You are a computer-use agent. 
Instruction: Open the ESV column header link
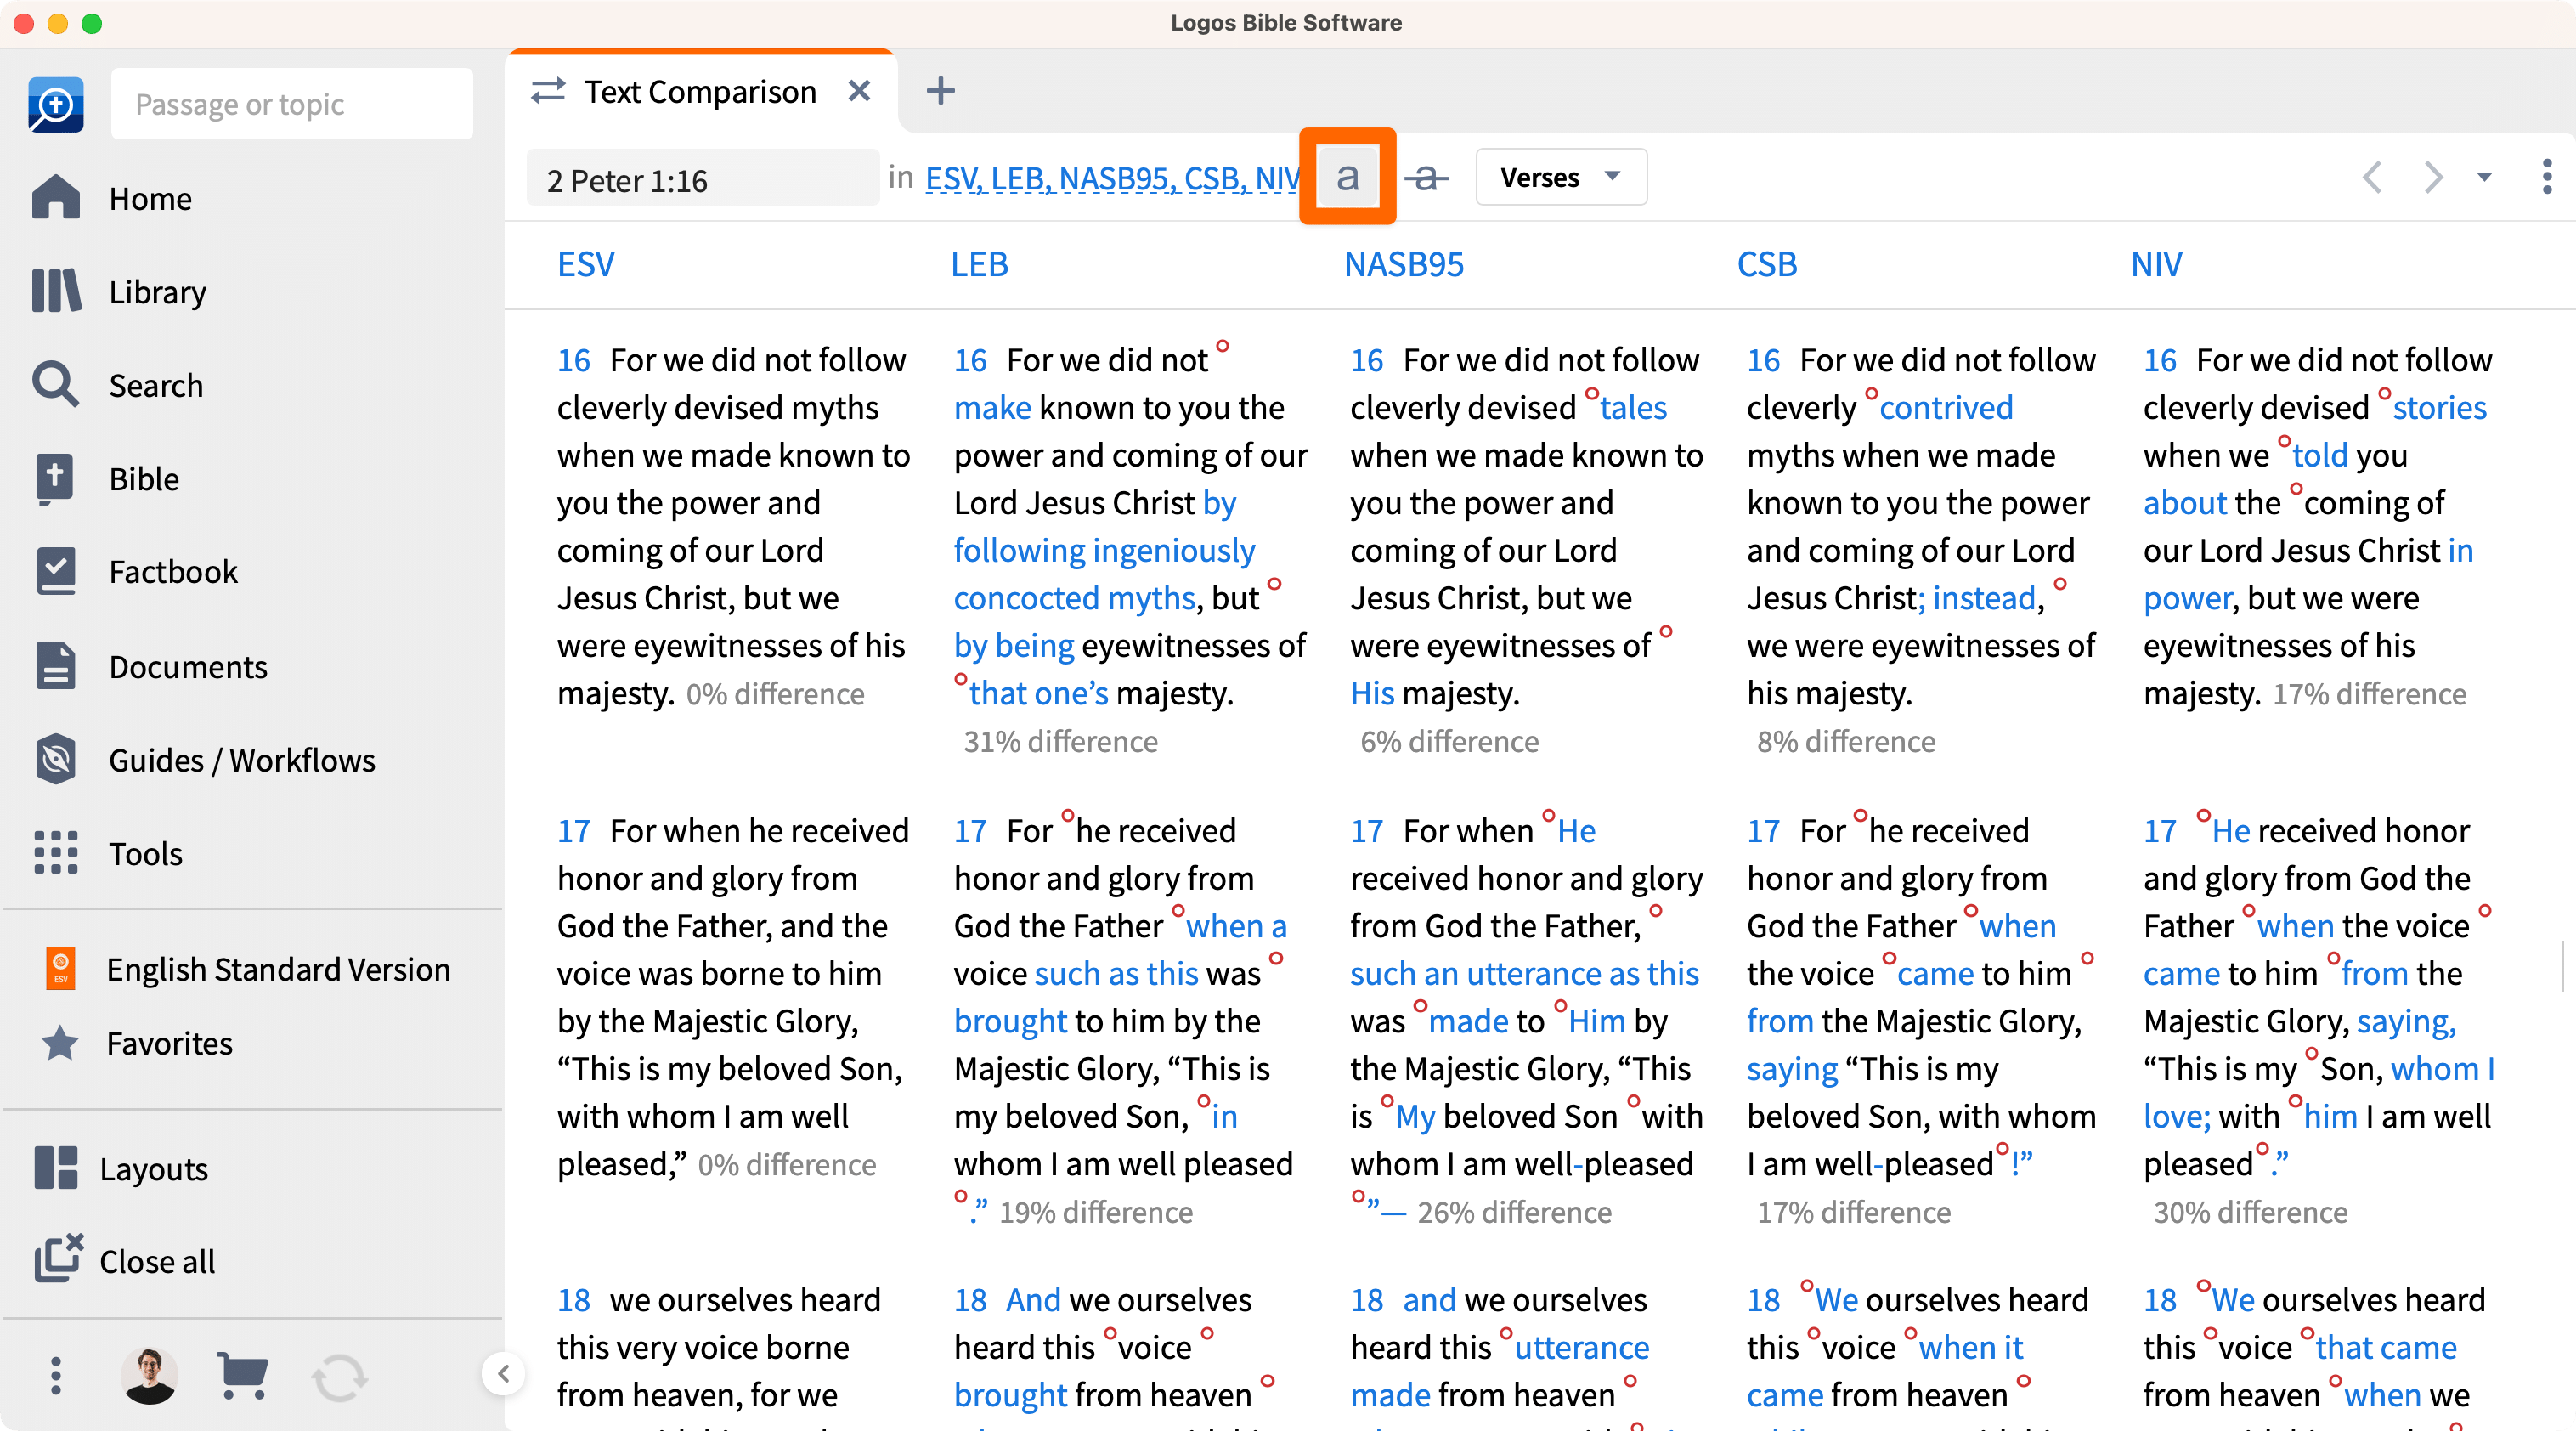tap(585, 264)
